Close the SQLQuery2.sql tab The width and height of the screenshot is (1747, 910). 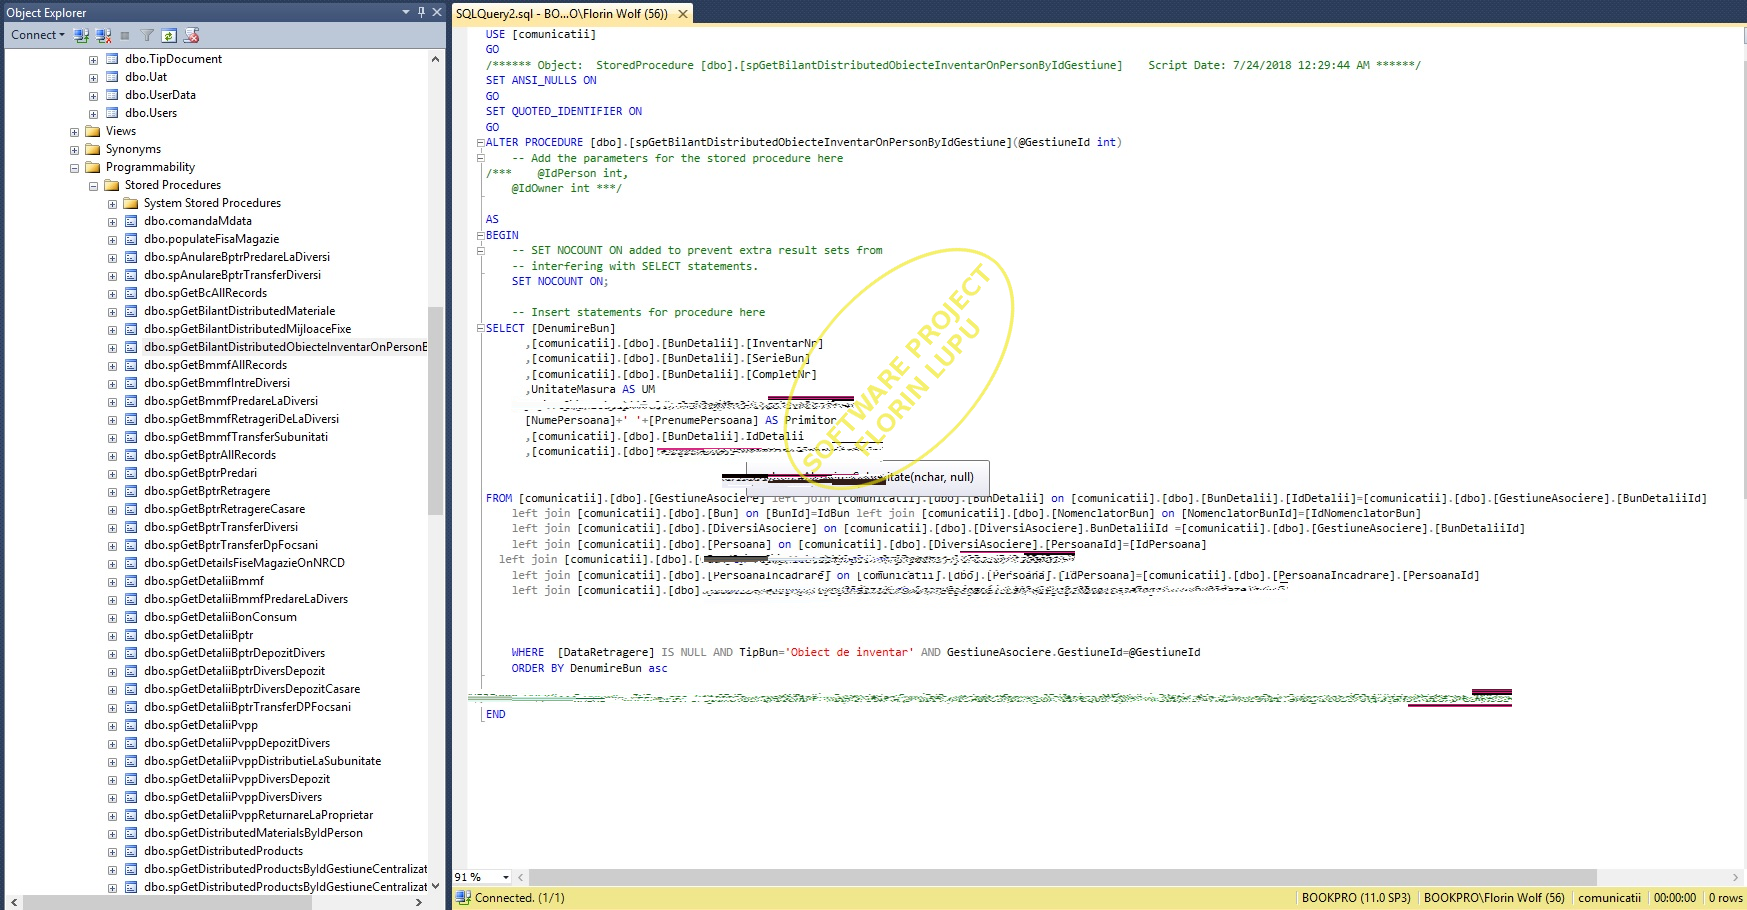(x=683, y=14)
